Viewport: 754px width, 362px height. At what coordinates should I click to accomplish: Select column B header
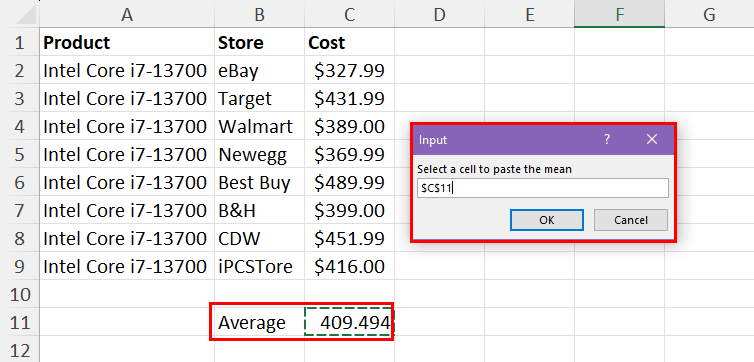[259, 14]
